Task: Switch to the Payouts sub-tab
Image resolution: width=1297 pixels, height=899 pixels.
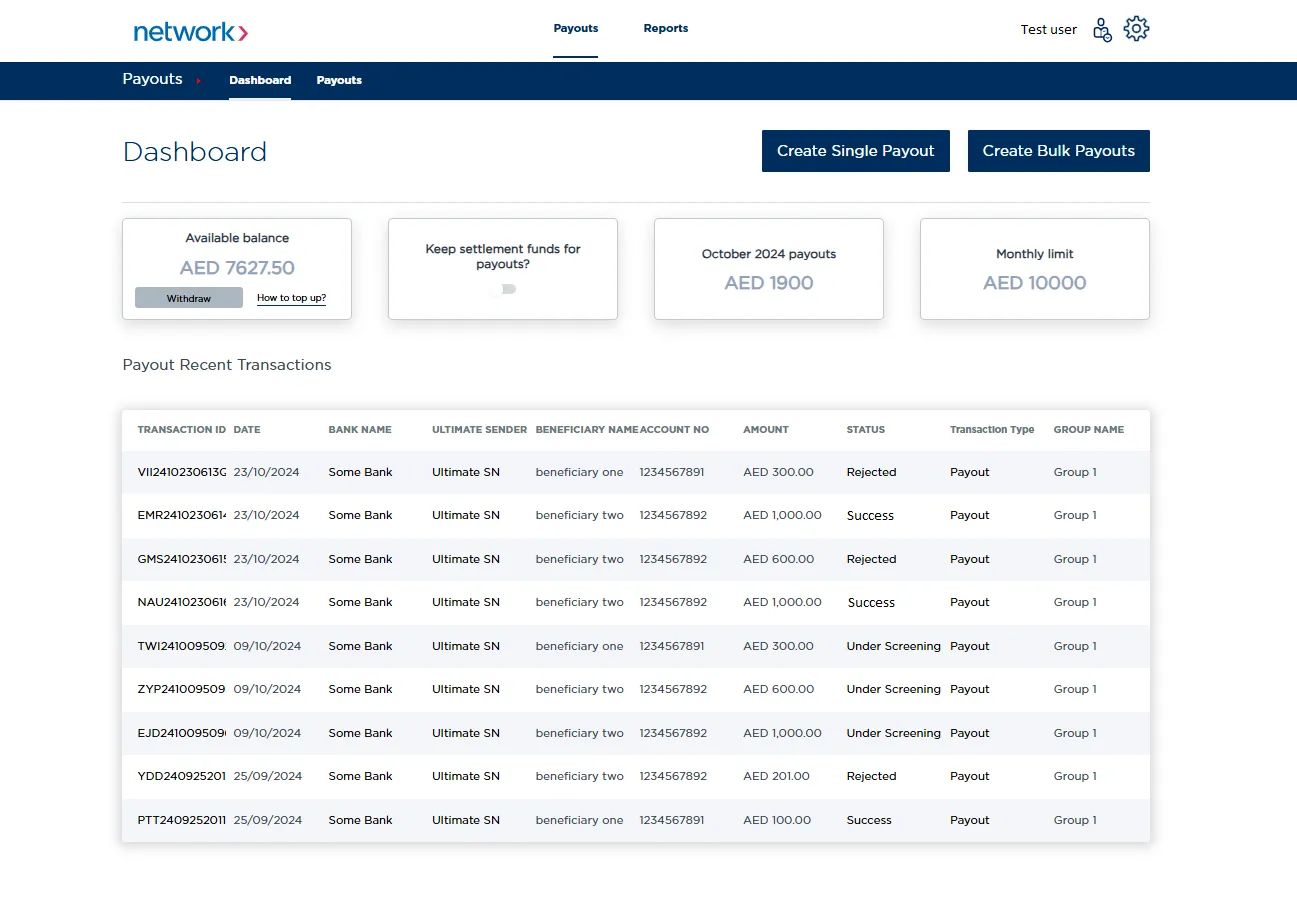Action: tap(339, 80)
